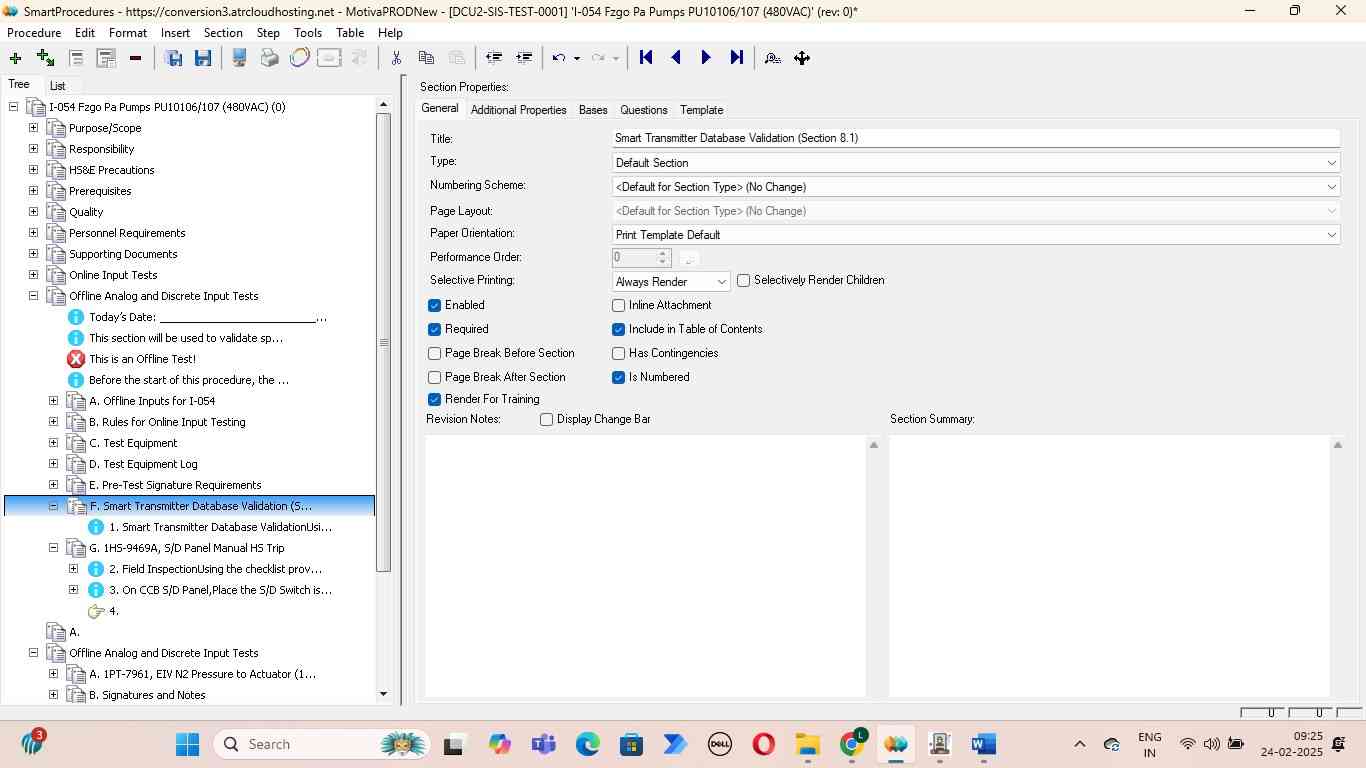Click the Print icon in the toolbar

pyautogui.click(x=269, y=58)
